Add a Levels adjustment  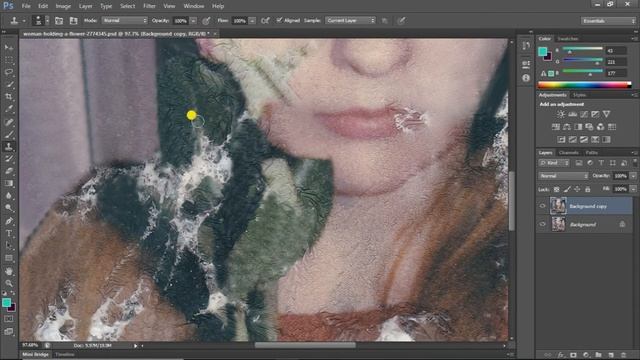573,114
